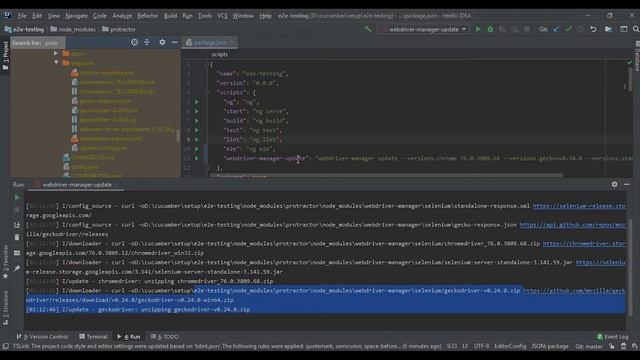Viewport: 640px width, 360px height.
Task: Click the Search Everywhere magnifier icon
Action: coord(636,29)
